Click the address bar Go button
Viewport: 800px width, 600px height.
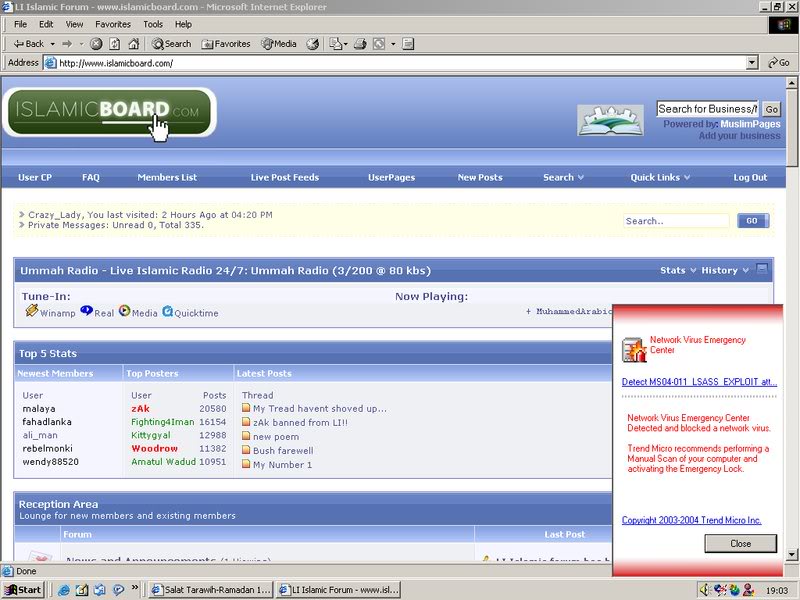(x=779, y=63)
